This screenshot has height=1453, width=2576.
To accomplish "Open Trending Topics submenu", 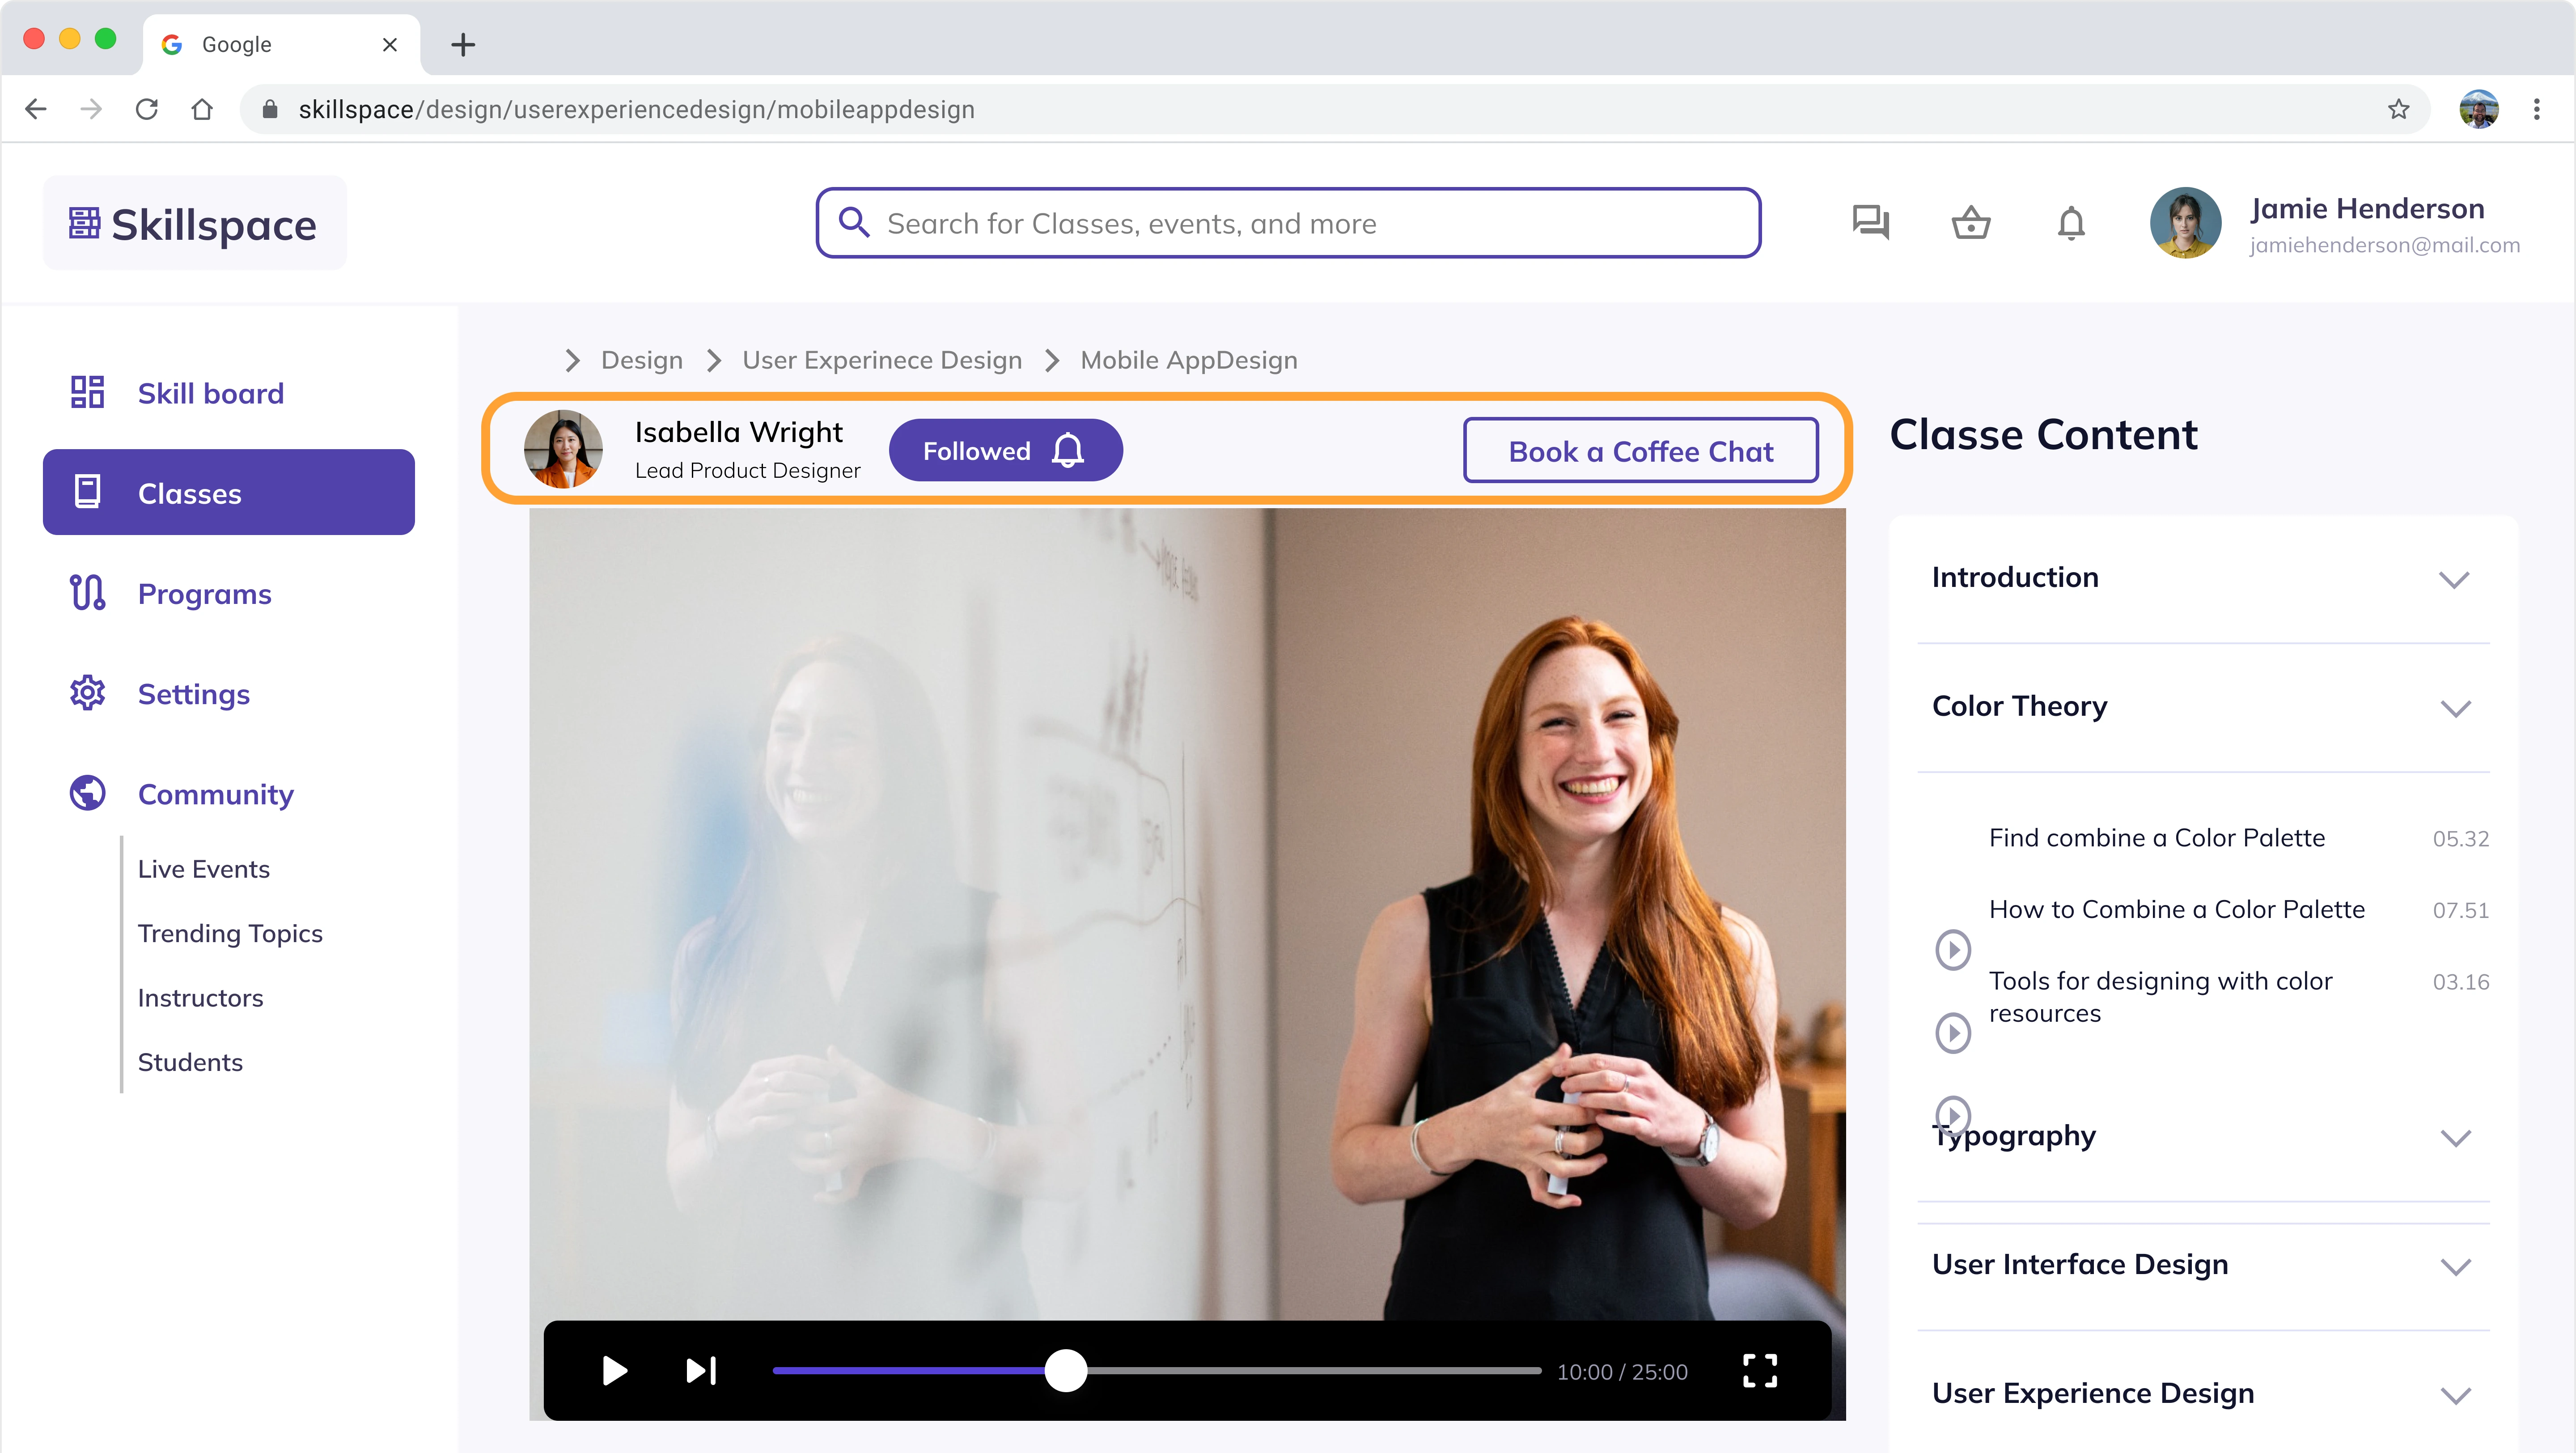I will pyautogui.click(x=230, y=933).
